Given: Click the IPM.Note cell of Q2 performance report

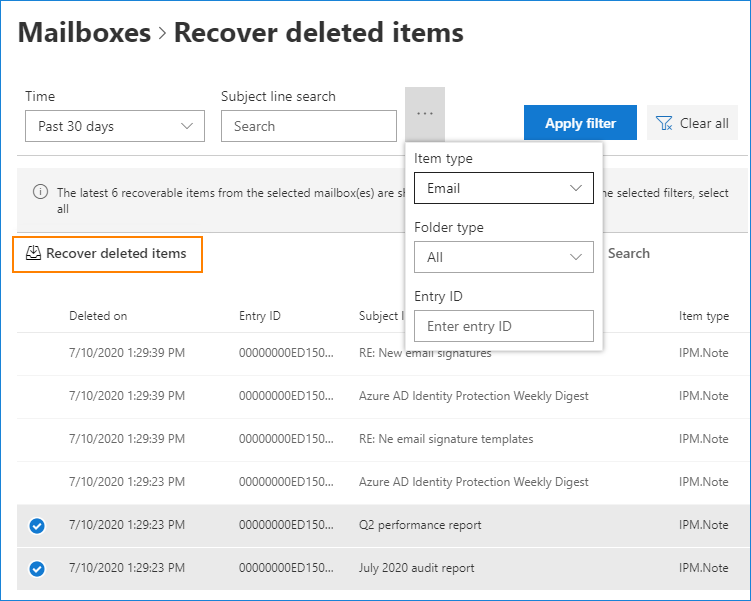Looking at the screenshot, I should click(703, 525).
